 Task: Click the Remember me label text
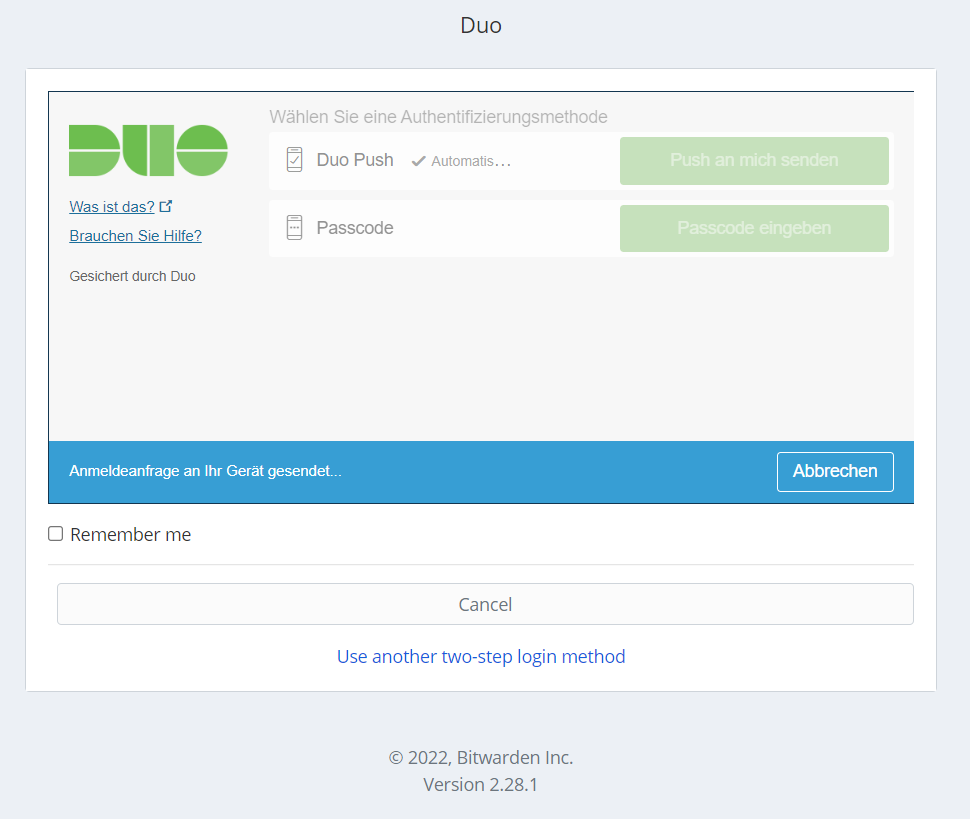131,534
